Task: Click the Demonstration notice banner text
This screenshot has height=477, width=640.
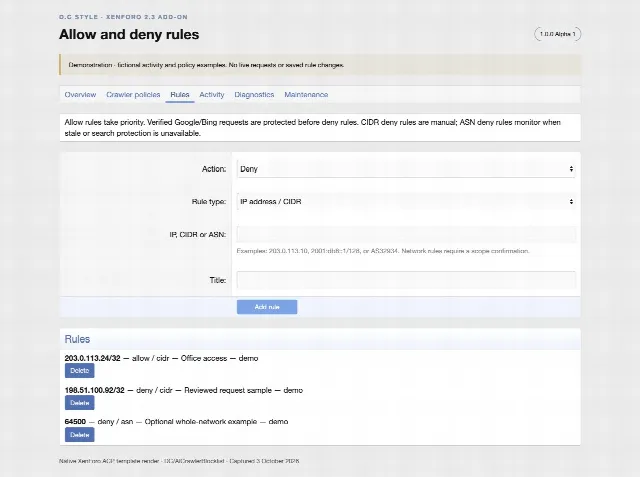Action: click(206, 65)
